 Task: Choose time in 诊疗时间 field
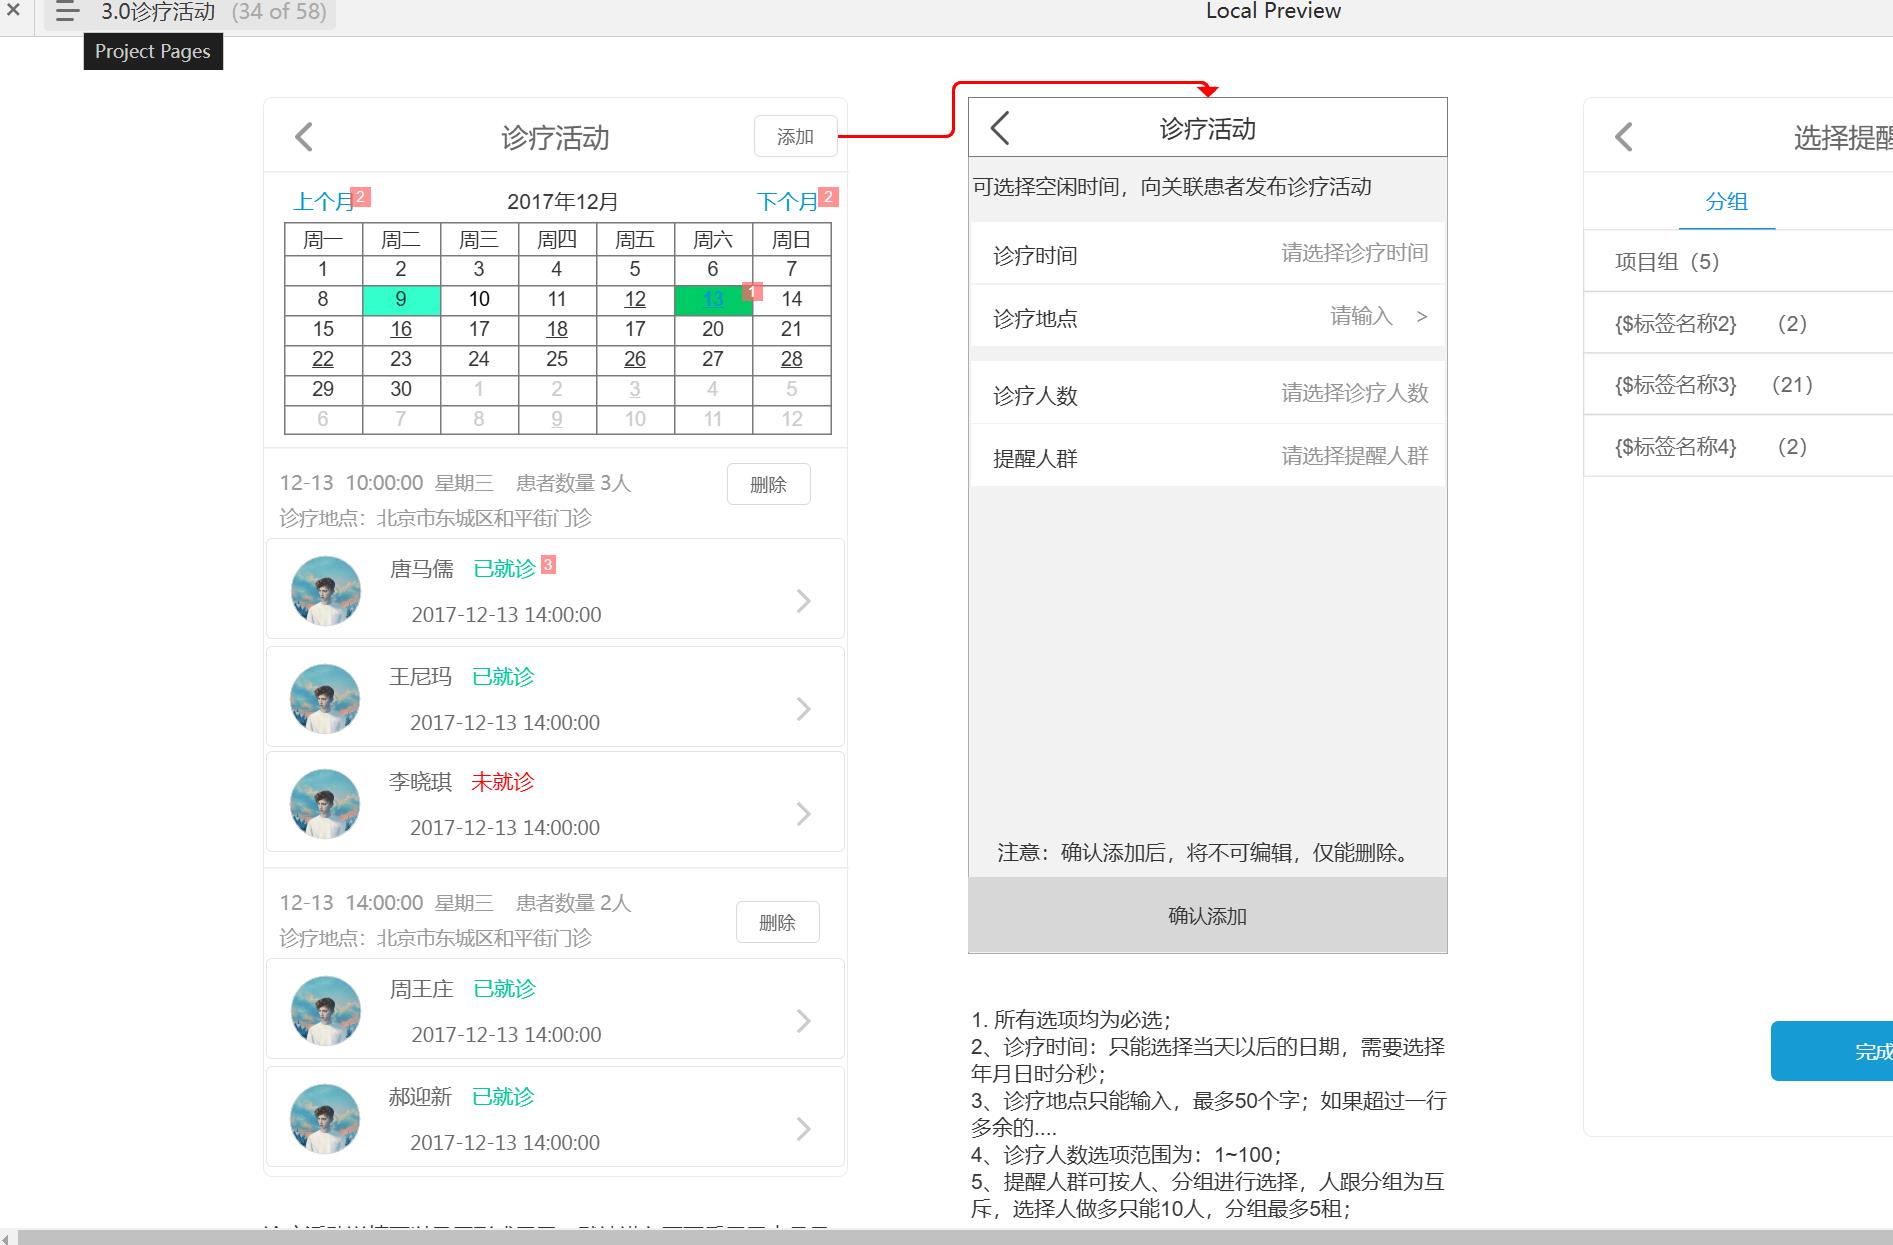(1208, 254)
